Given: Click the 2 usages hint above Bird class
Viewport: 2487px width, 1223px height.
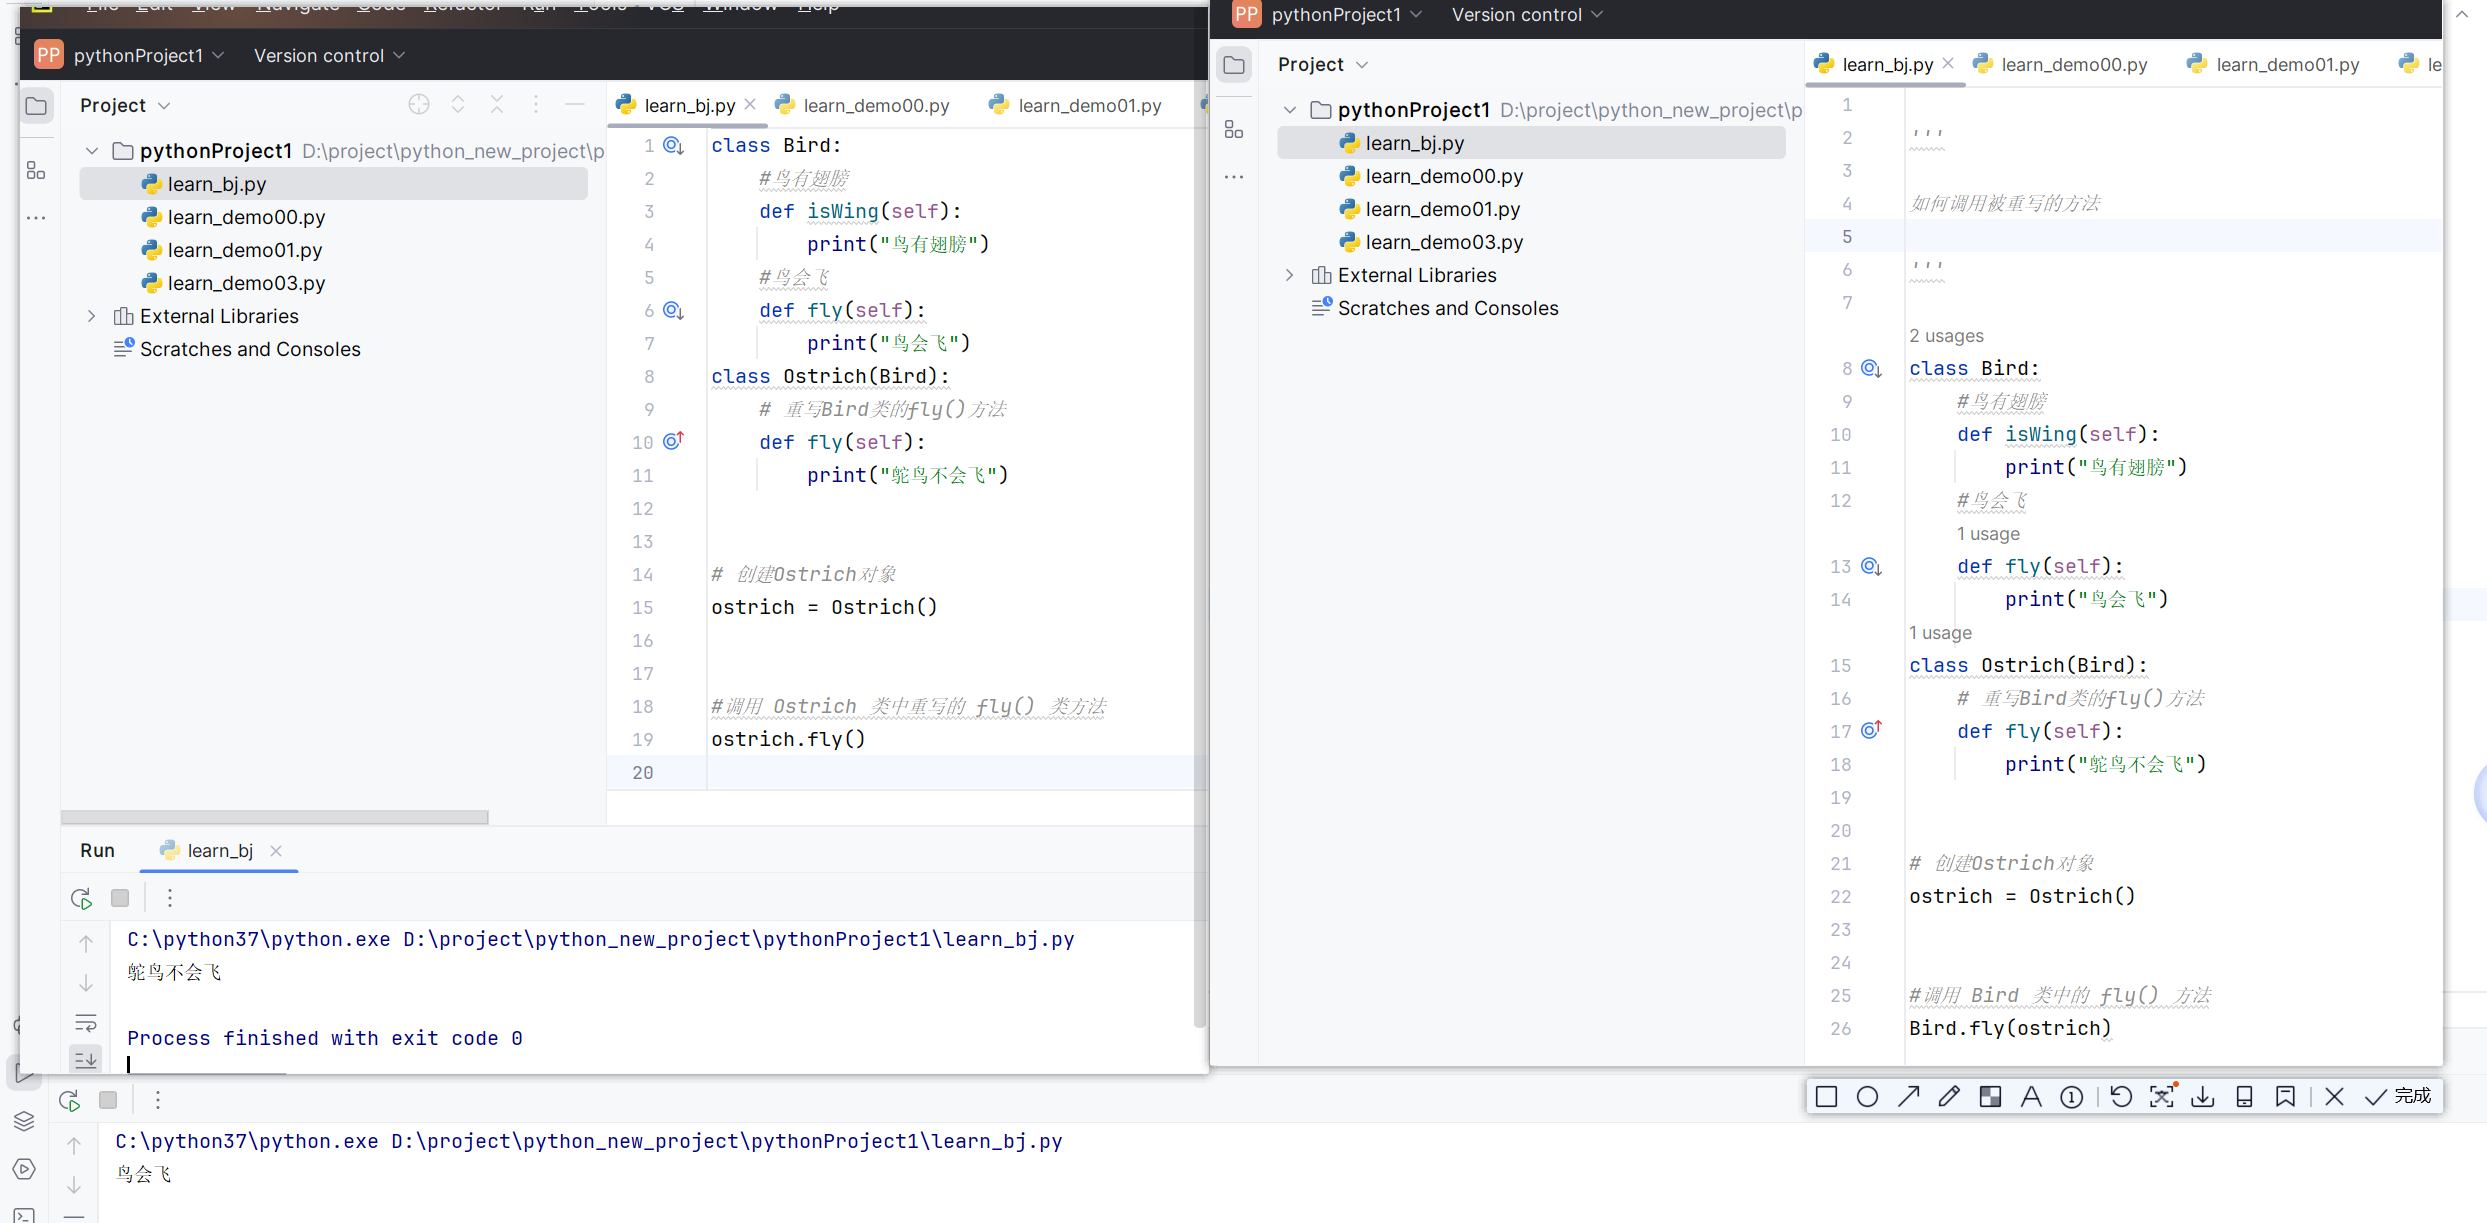Looking at the screenshot, I should click(1946, 336).
